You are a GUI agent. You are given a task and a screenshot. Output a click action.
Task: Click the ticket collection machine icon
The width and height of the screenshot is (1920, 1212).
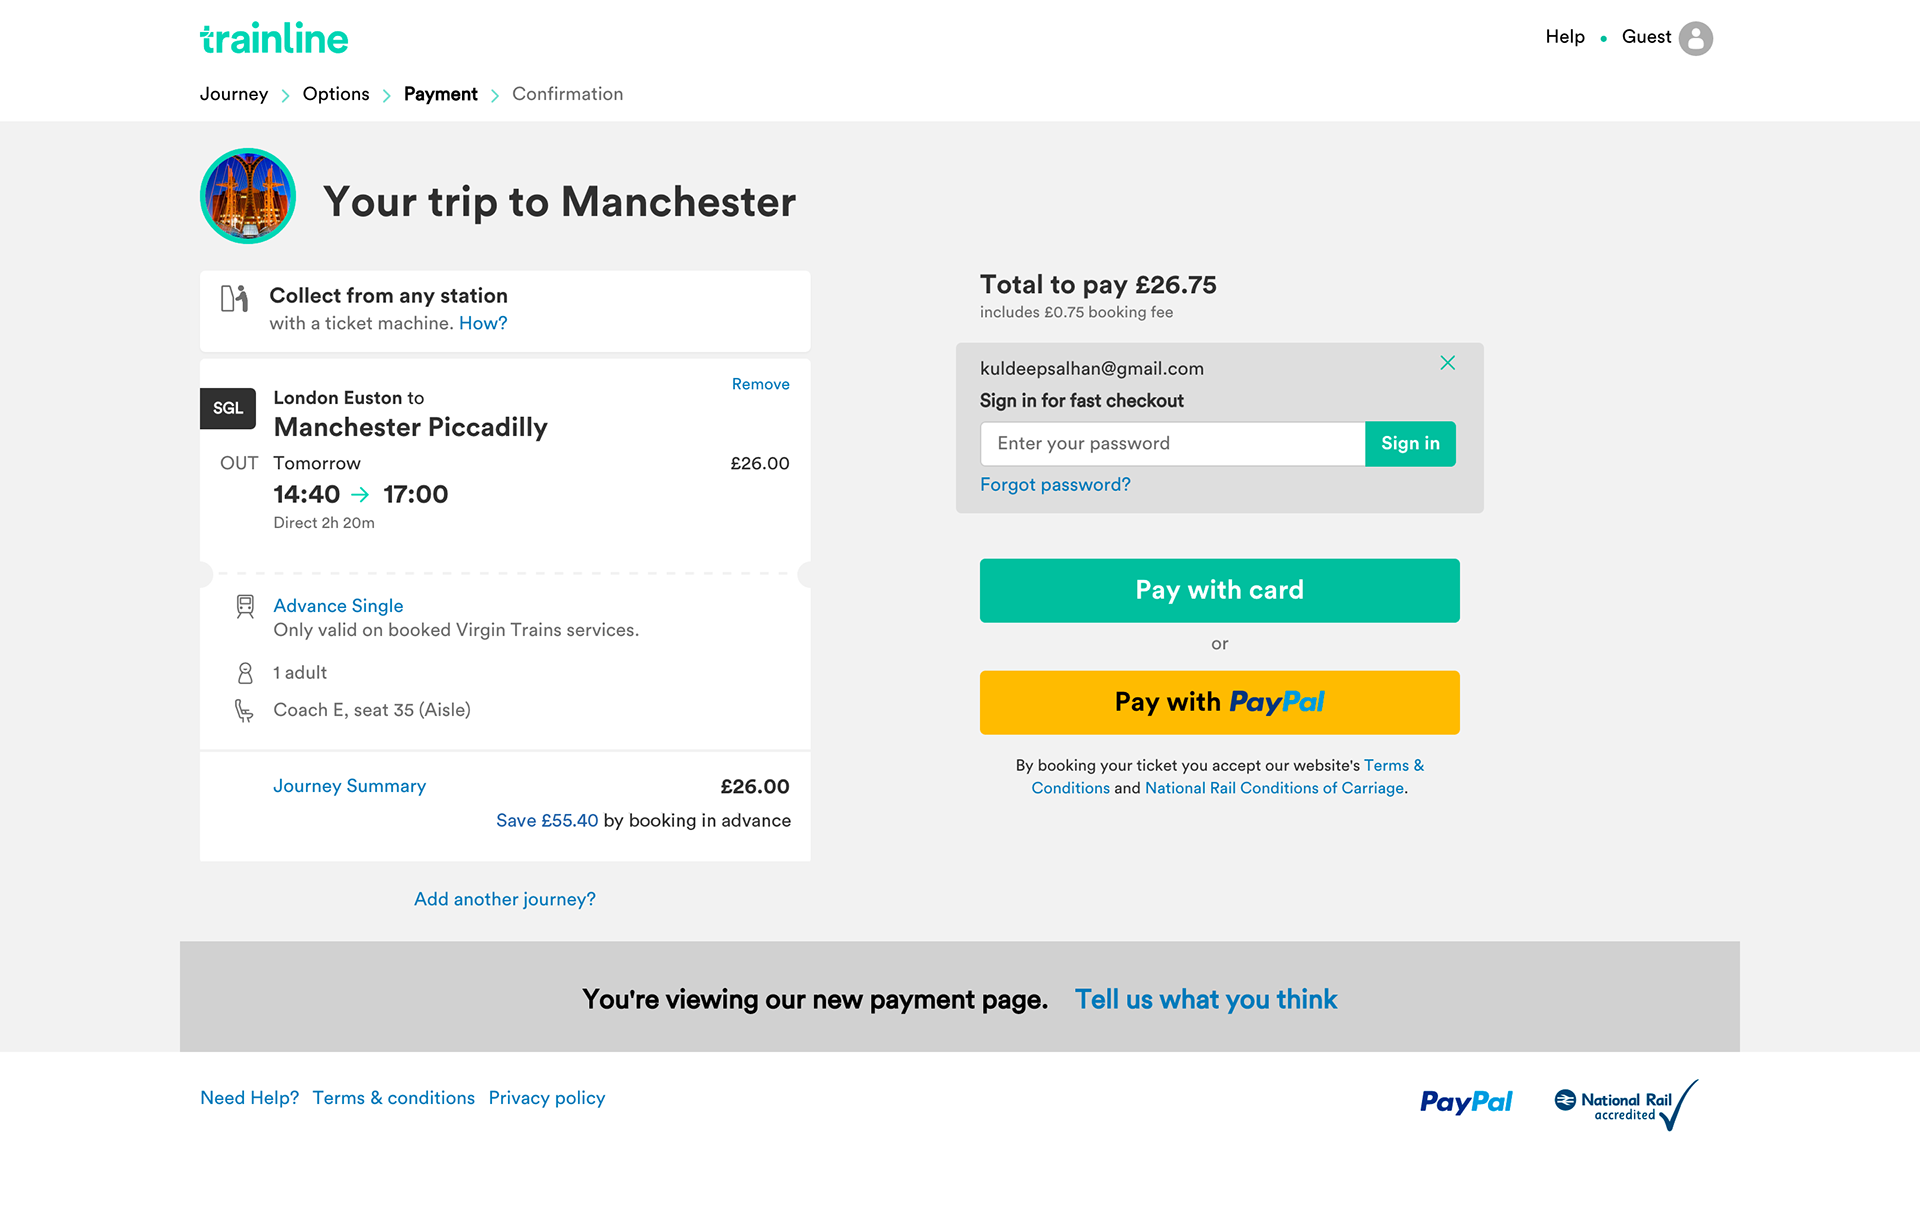(235, 298)
